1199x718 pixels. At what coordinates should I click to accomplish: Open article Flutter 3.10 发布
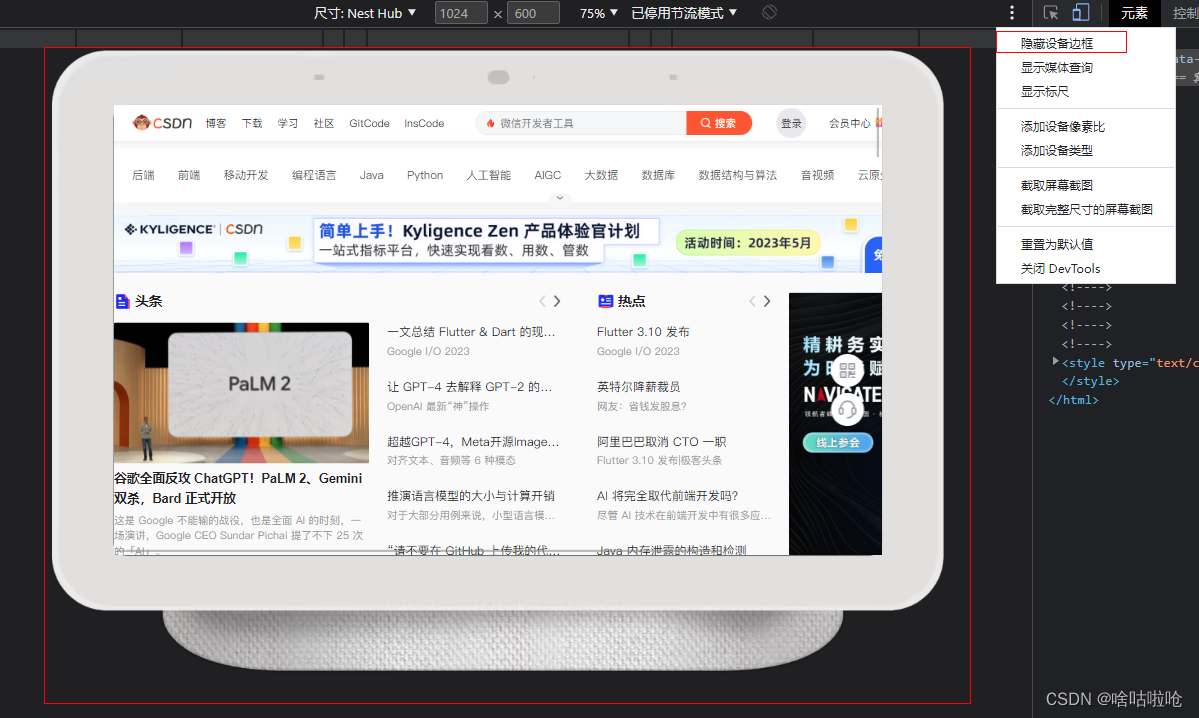(x=643, y=332)
